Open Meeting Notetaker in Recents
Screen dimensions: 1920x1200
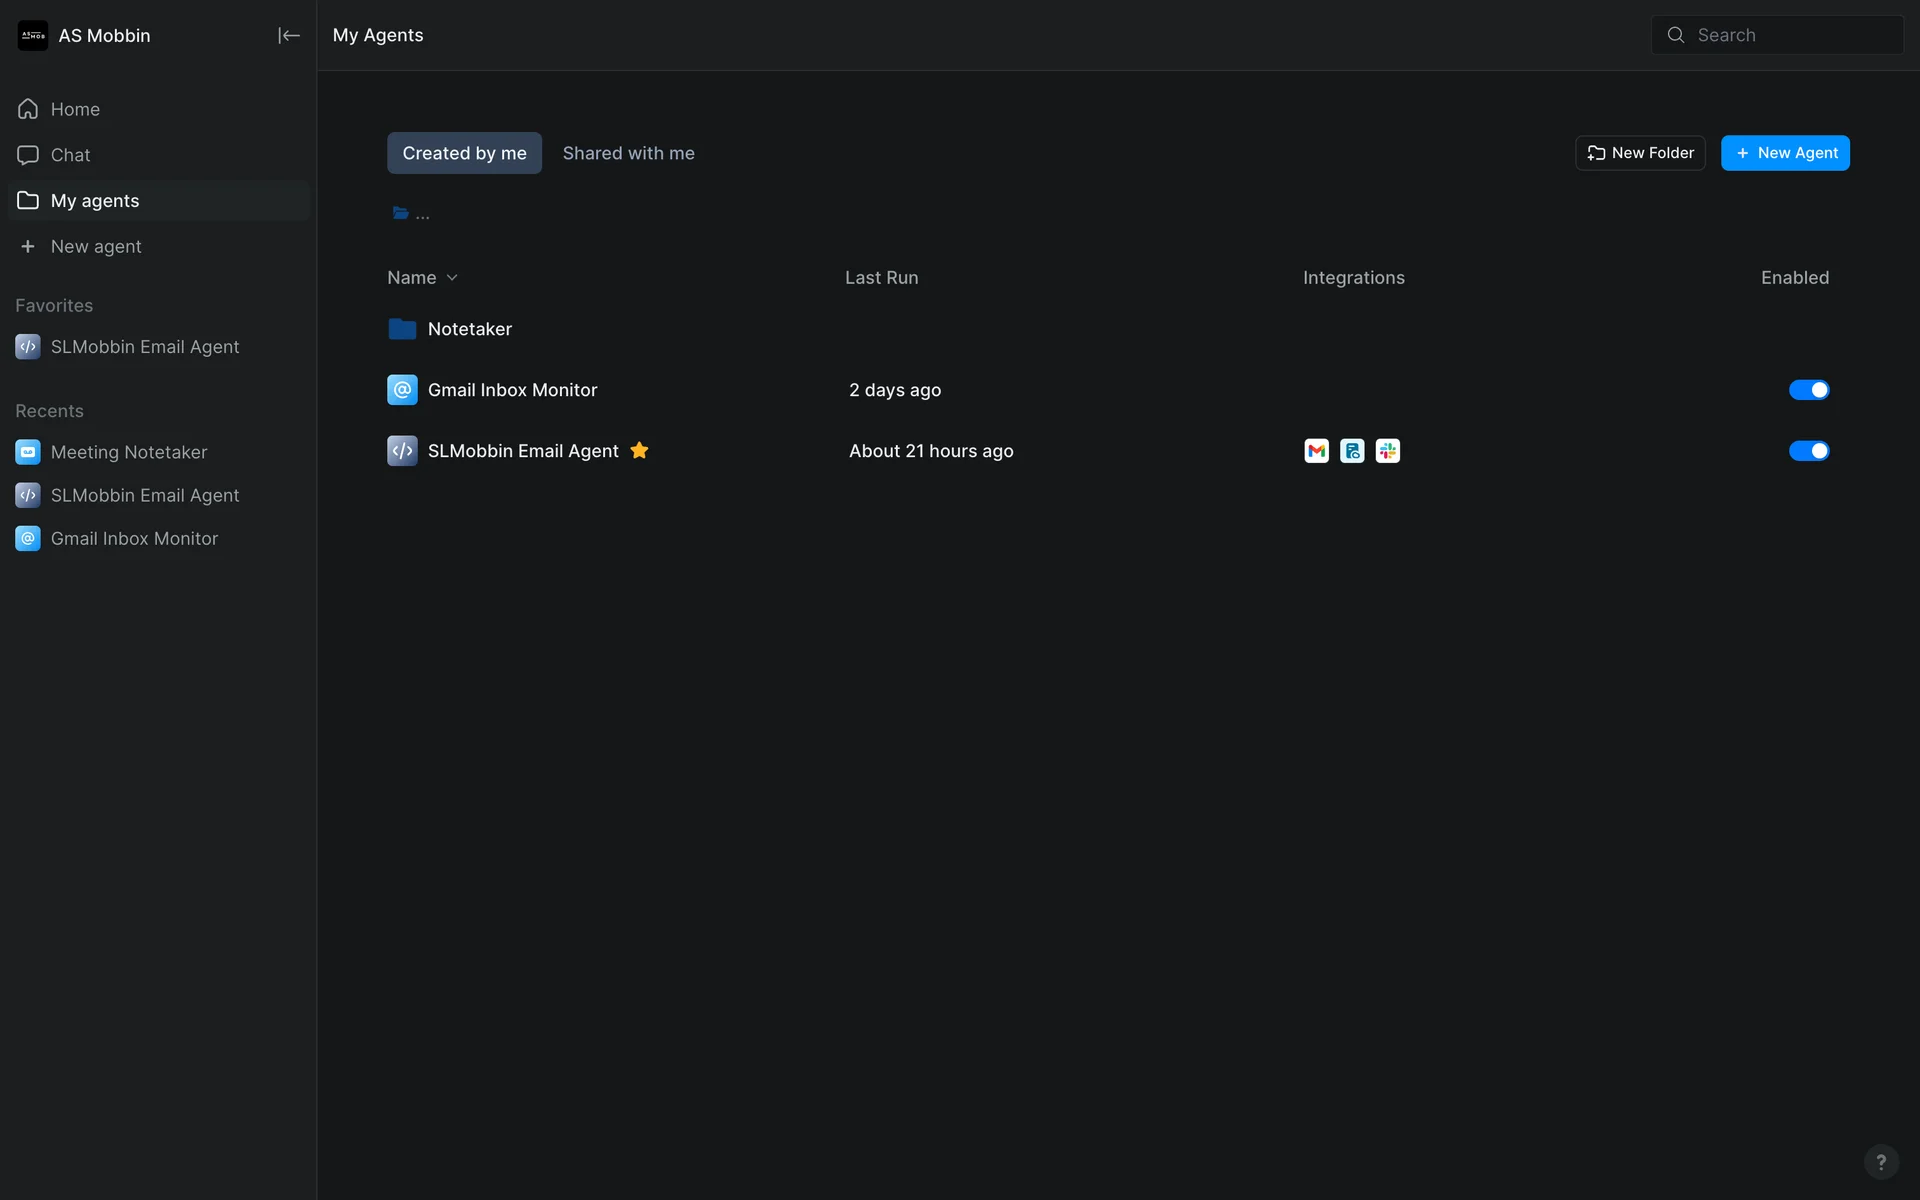click(128, 452)
